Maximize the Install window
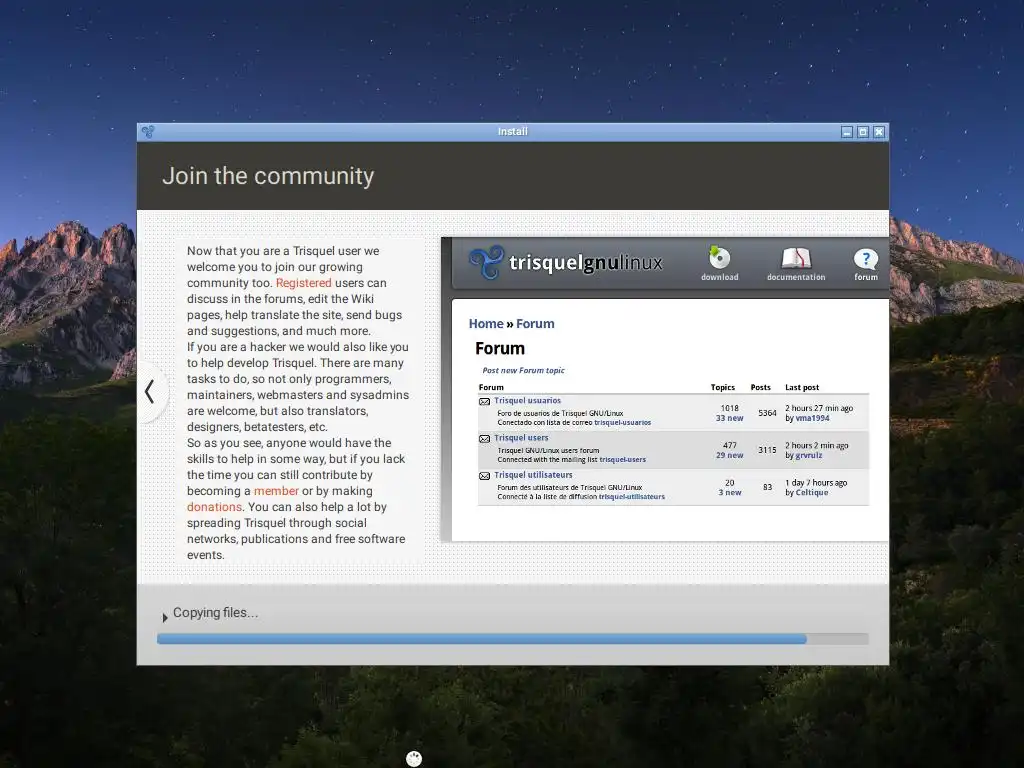1024x768 pixels. click(x=863, y=132)
